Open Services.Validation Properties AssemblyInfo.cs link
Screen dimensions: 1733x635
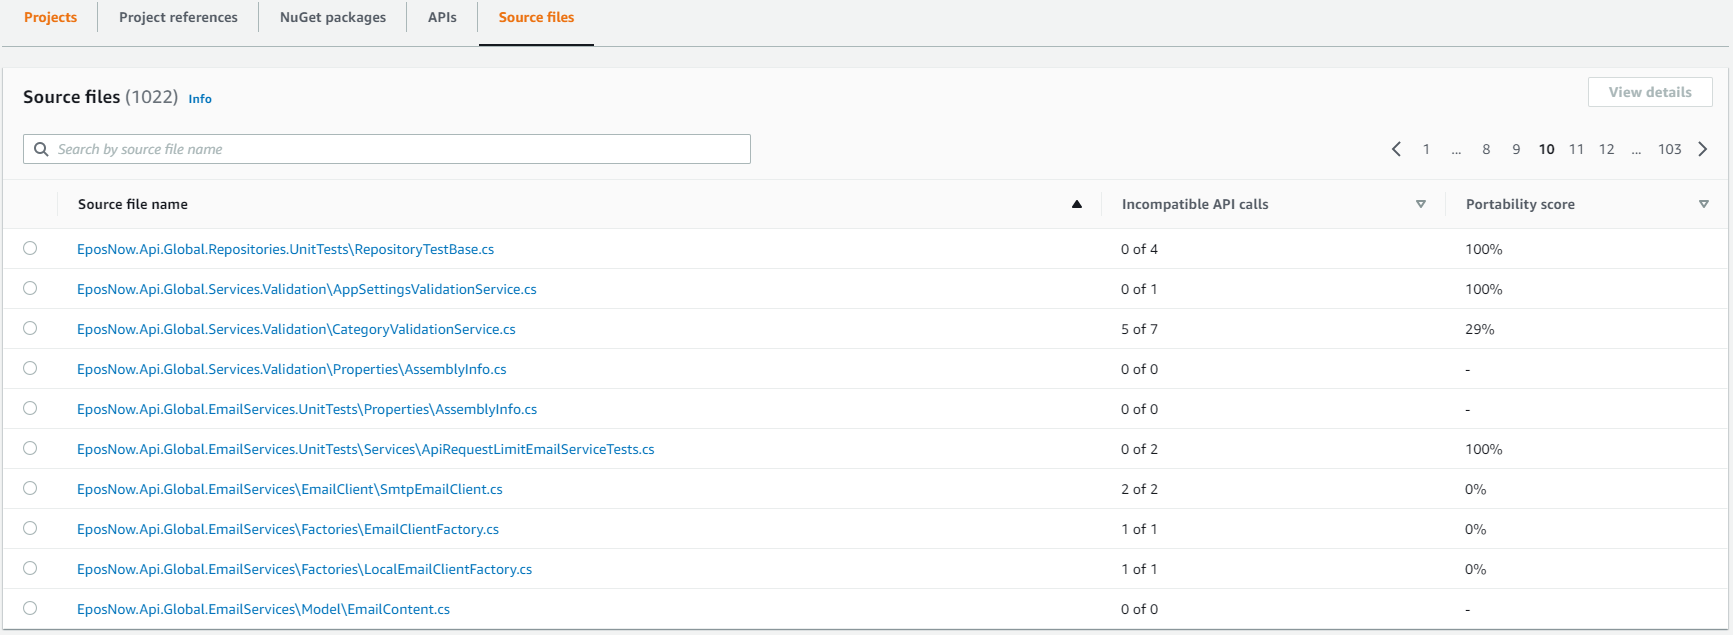coord(291,369)
